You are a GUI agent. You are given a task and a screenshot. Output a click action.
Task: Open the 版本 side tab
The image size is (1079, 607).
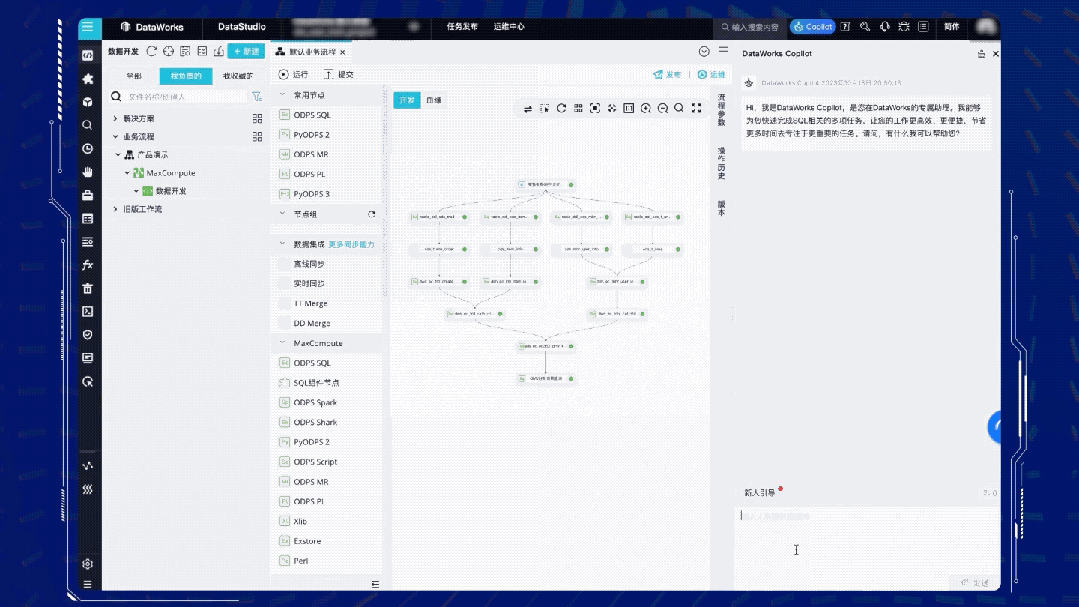pos(721,208)
